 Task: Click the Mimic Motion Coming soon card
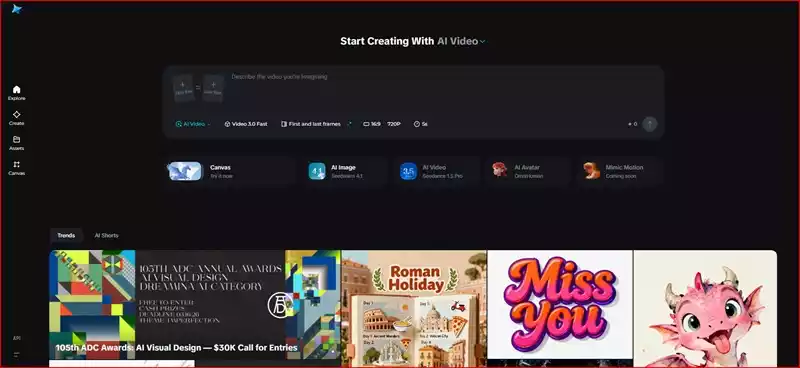[620, 171]
